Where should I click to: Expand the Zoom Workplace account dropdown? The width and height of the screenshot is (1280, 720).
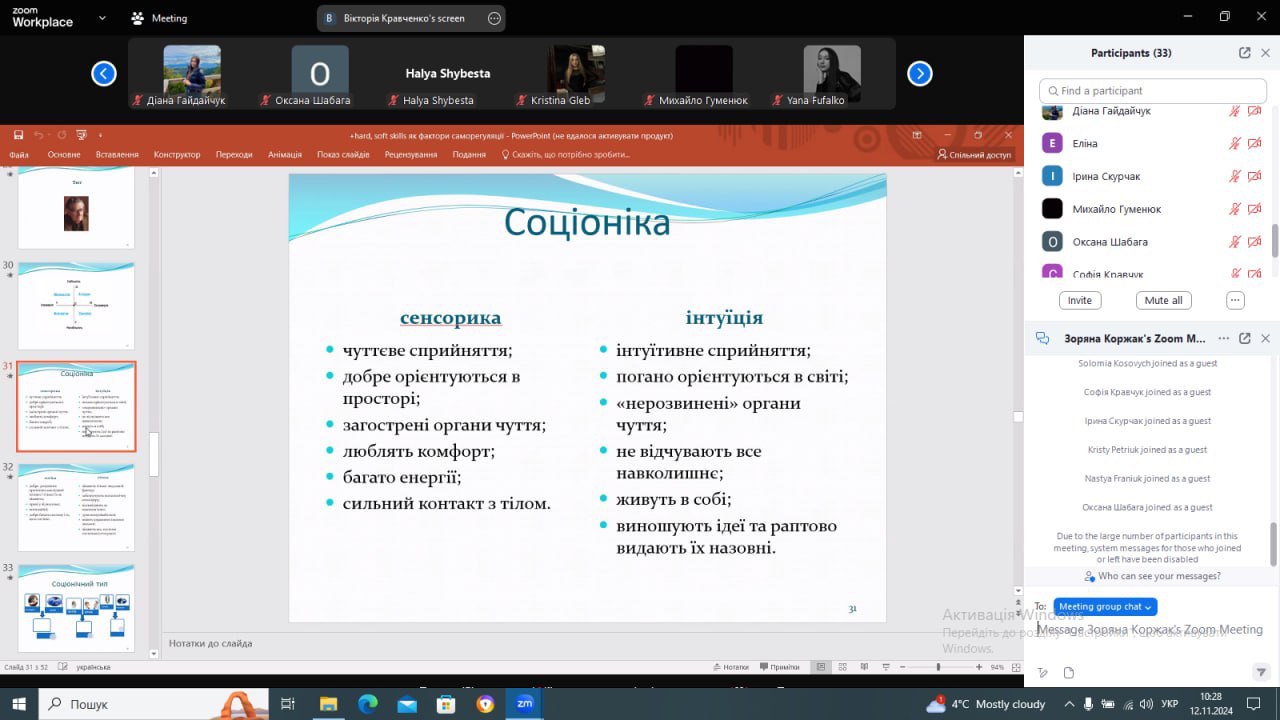point(101,18)
